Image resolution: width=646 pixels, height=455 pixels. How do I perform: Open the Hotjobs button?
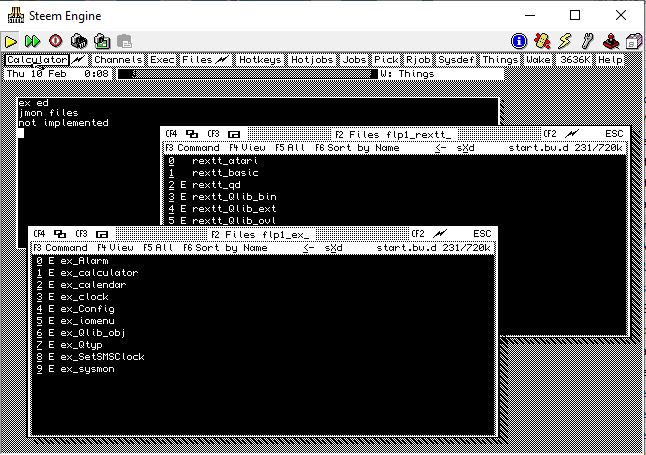click(x=312, y=60)
